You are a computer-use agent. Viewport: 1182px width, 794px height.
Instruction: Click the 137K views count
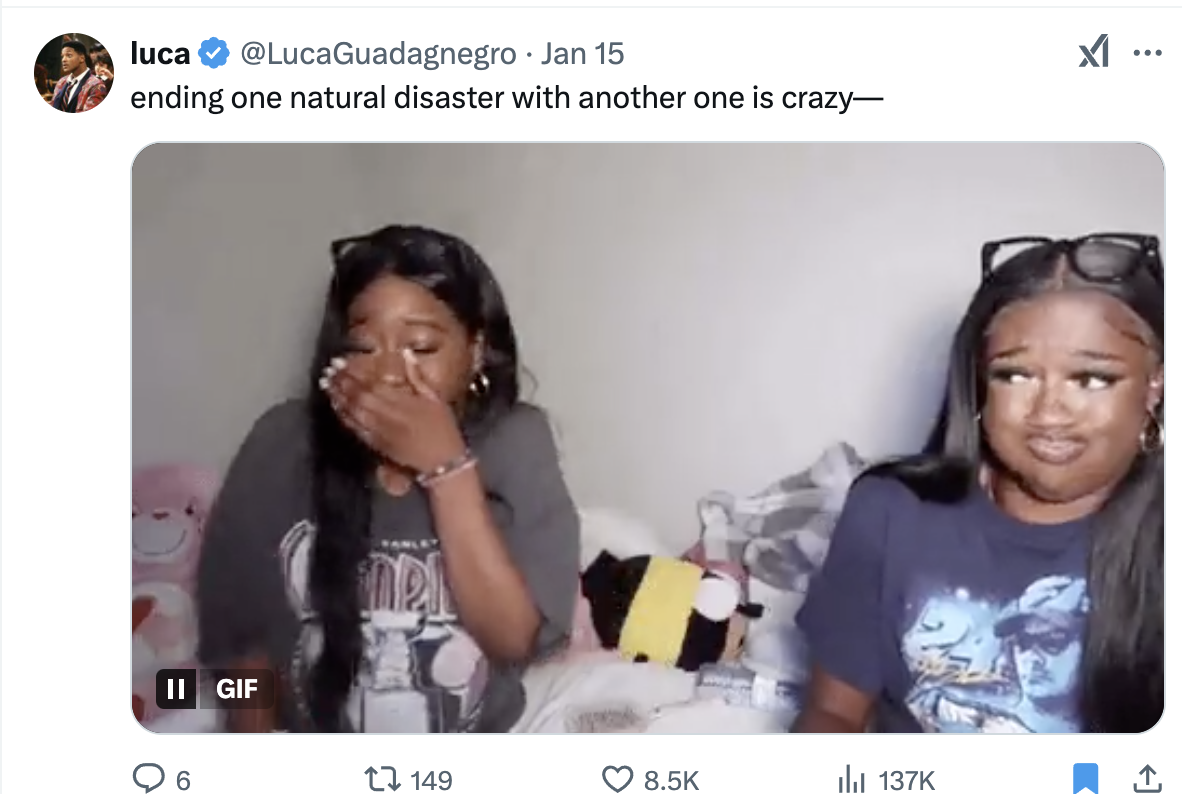[907, 780]
